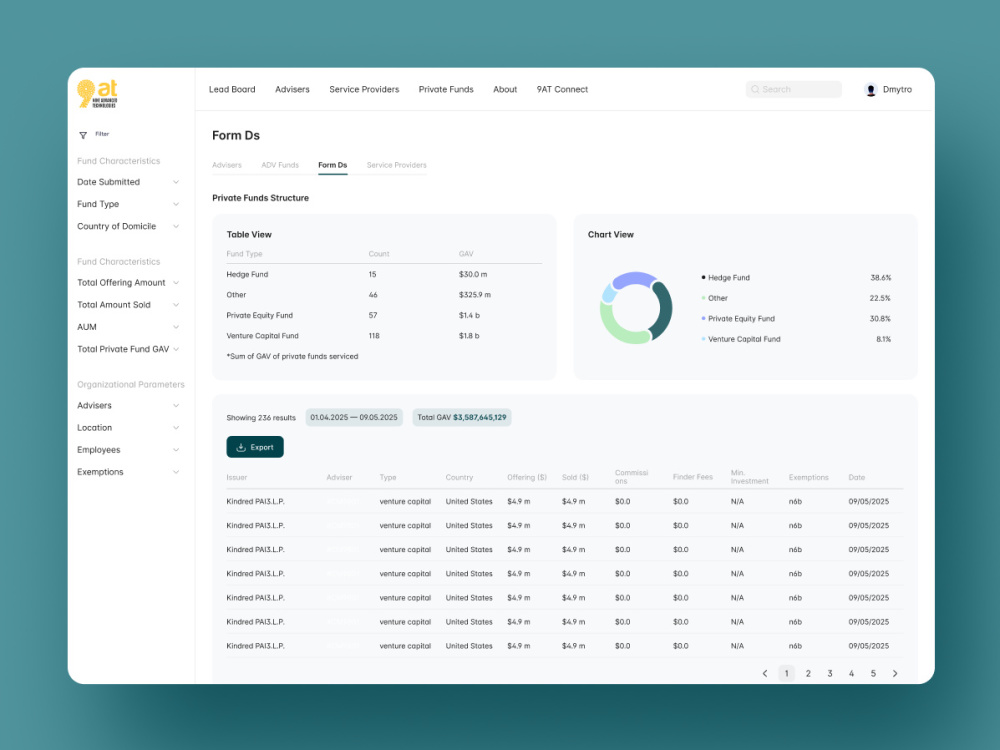Expand Exemptions filter in sidebar

pos(128,472)
